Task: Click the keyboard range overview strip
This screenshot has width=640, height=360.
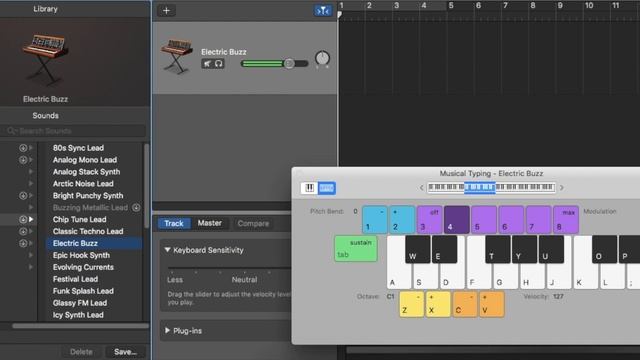Action: point(491,187)
